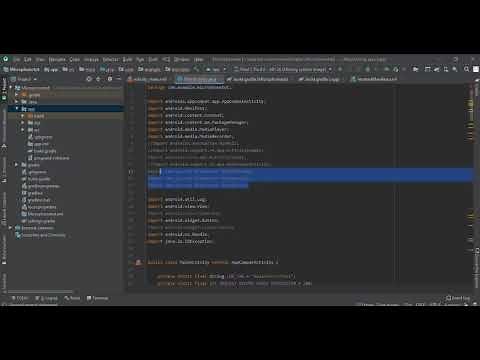480x360 pixels.
Task: Switch to the activity_main.xml editor tab
Action: (148, 79)
